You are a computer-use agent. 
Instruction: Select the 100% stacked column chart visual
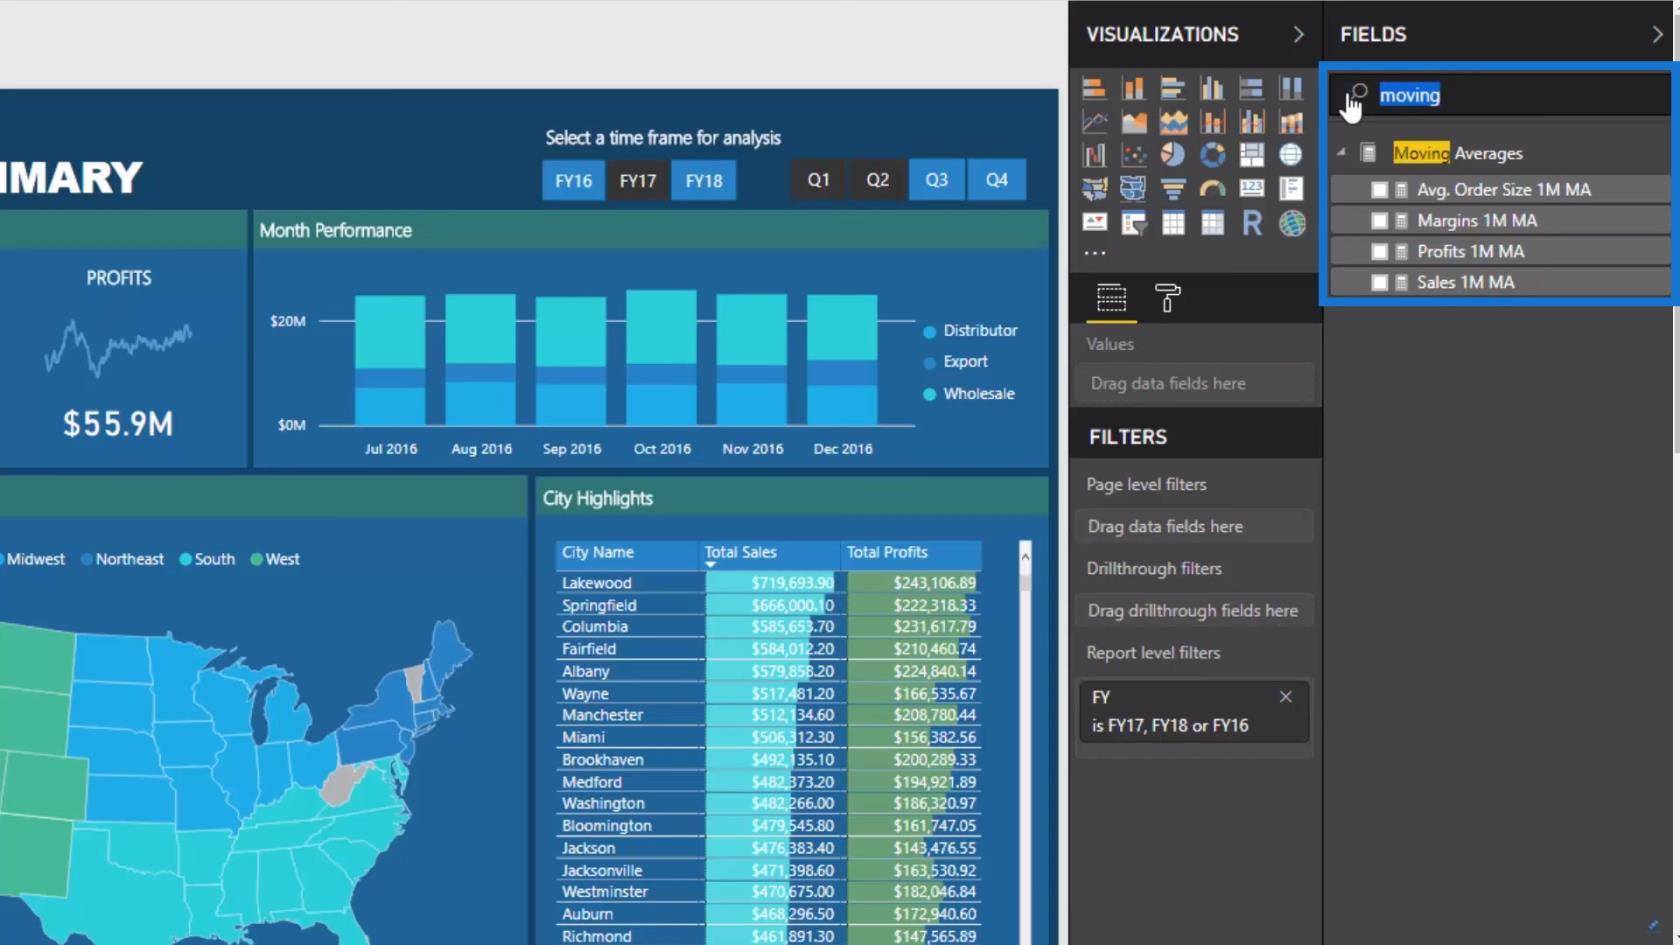click(x=1291, y=89)
